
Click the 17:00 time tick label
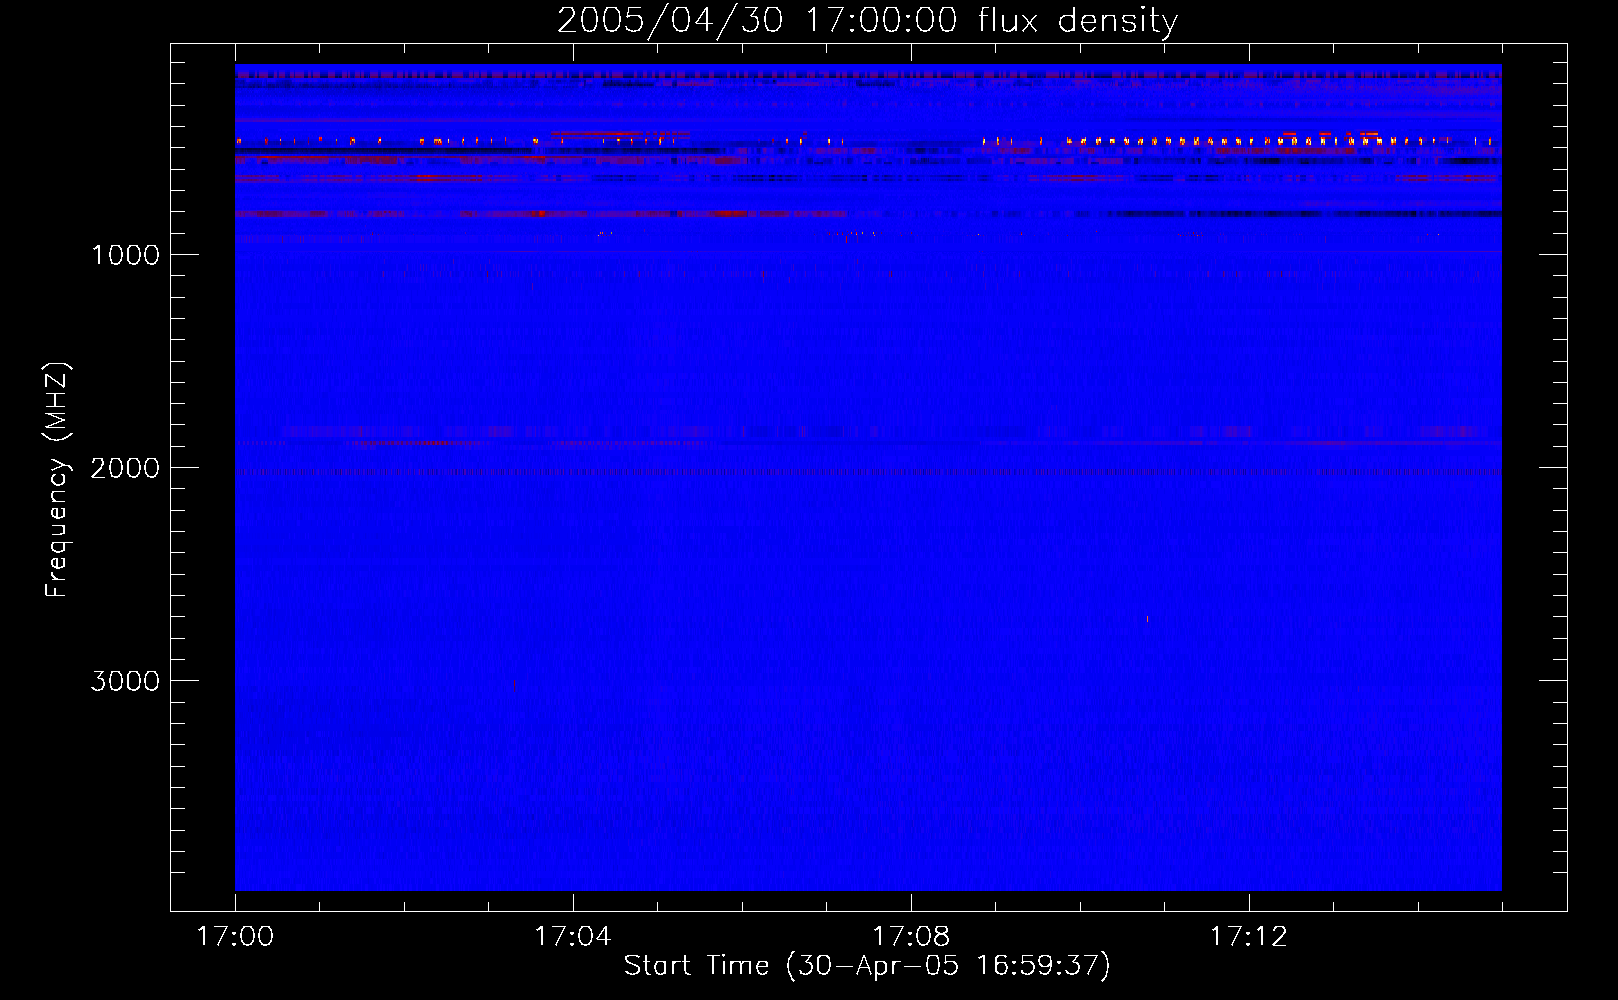[235, 937]
